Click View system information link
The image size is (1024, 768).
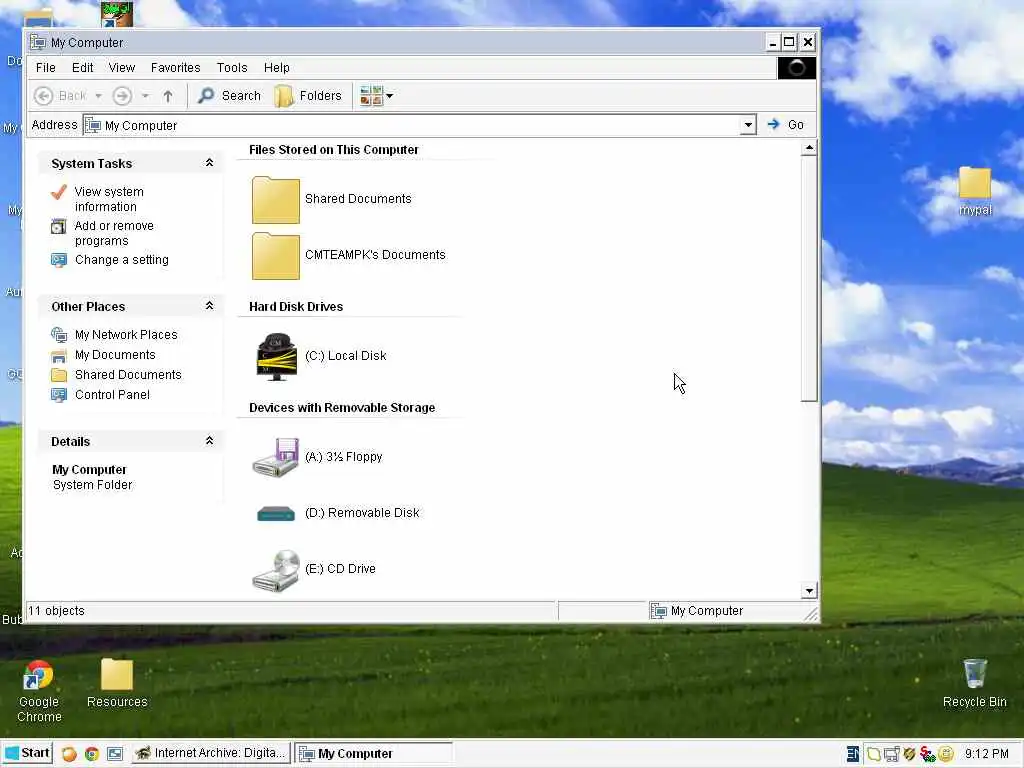point(109,199)
